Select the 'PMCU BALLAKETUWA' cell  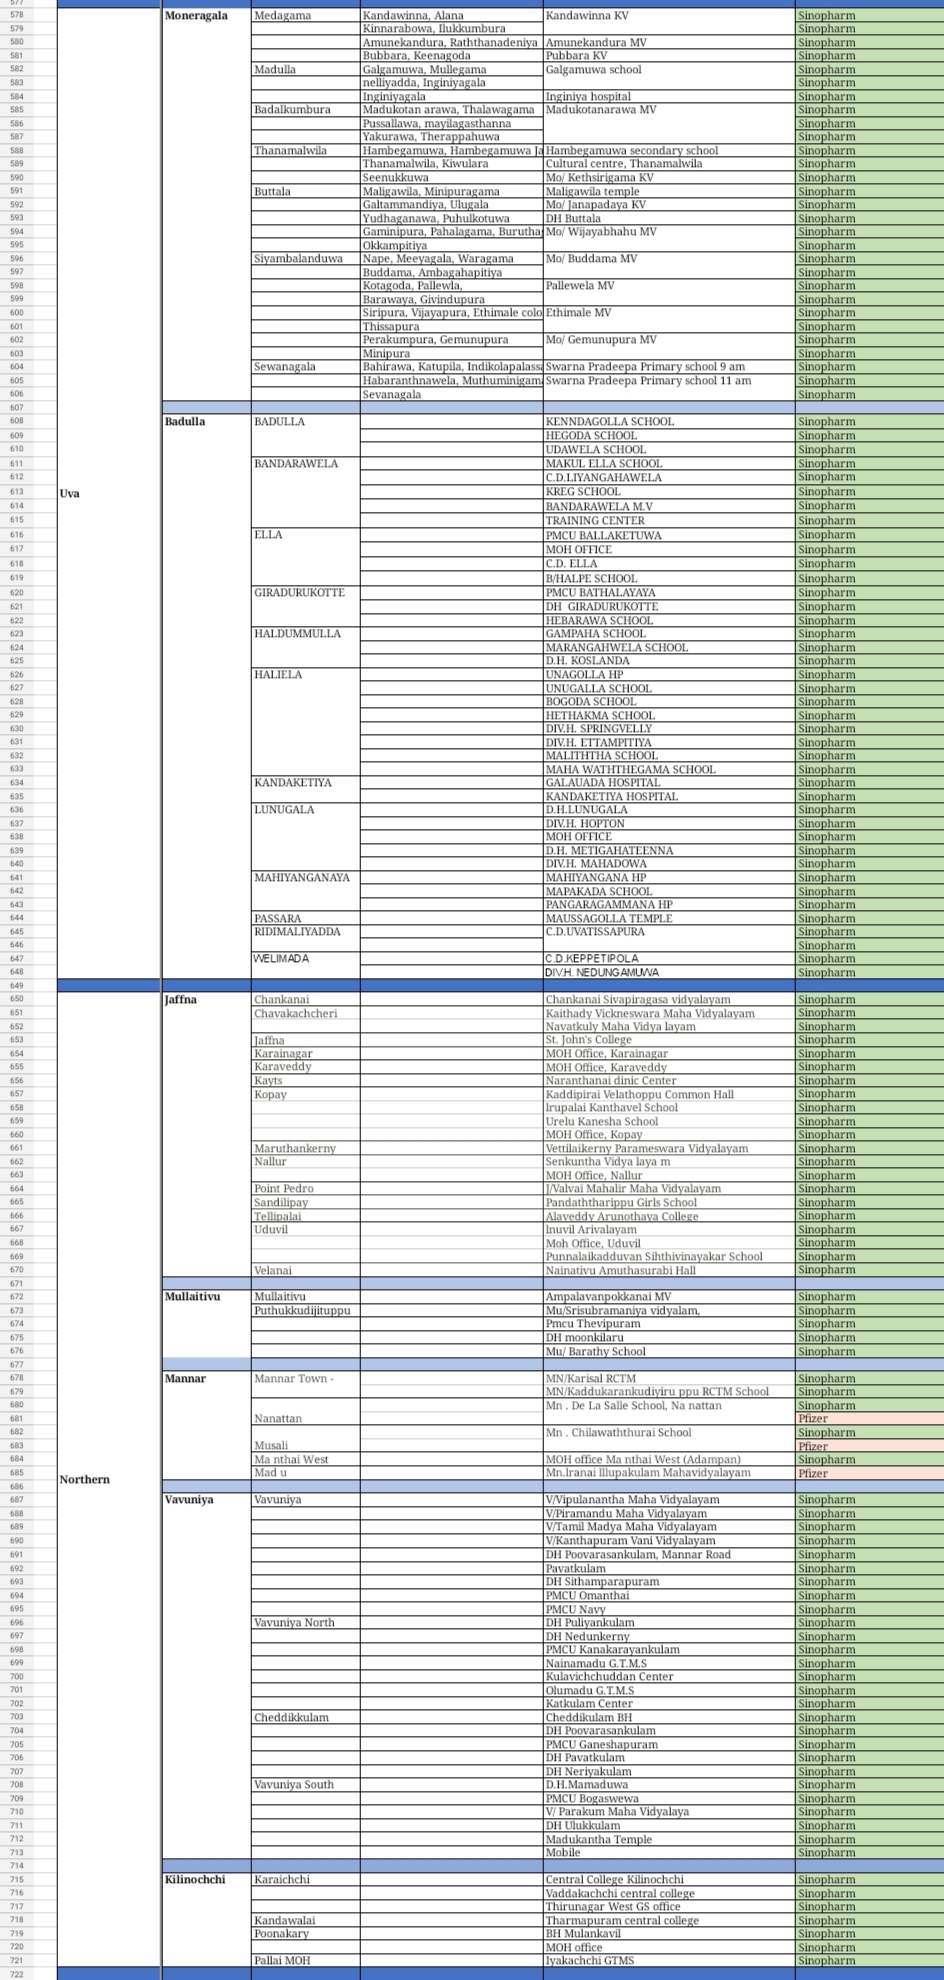[669, 536]
